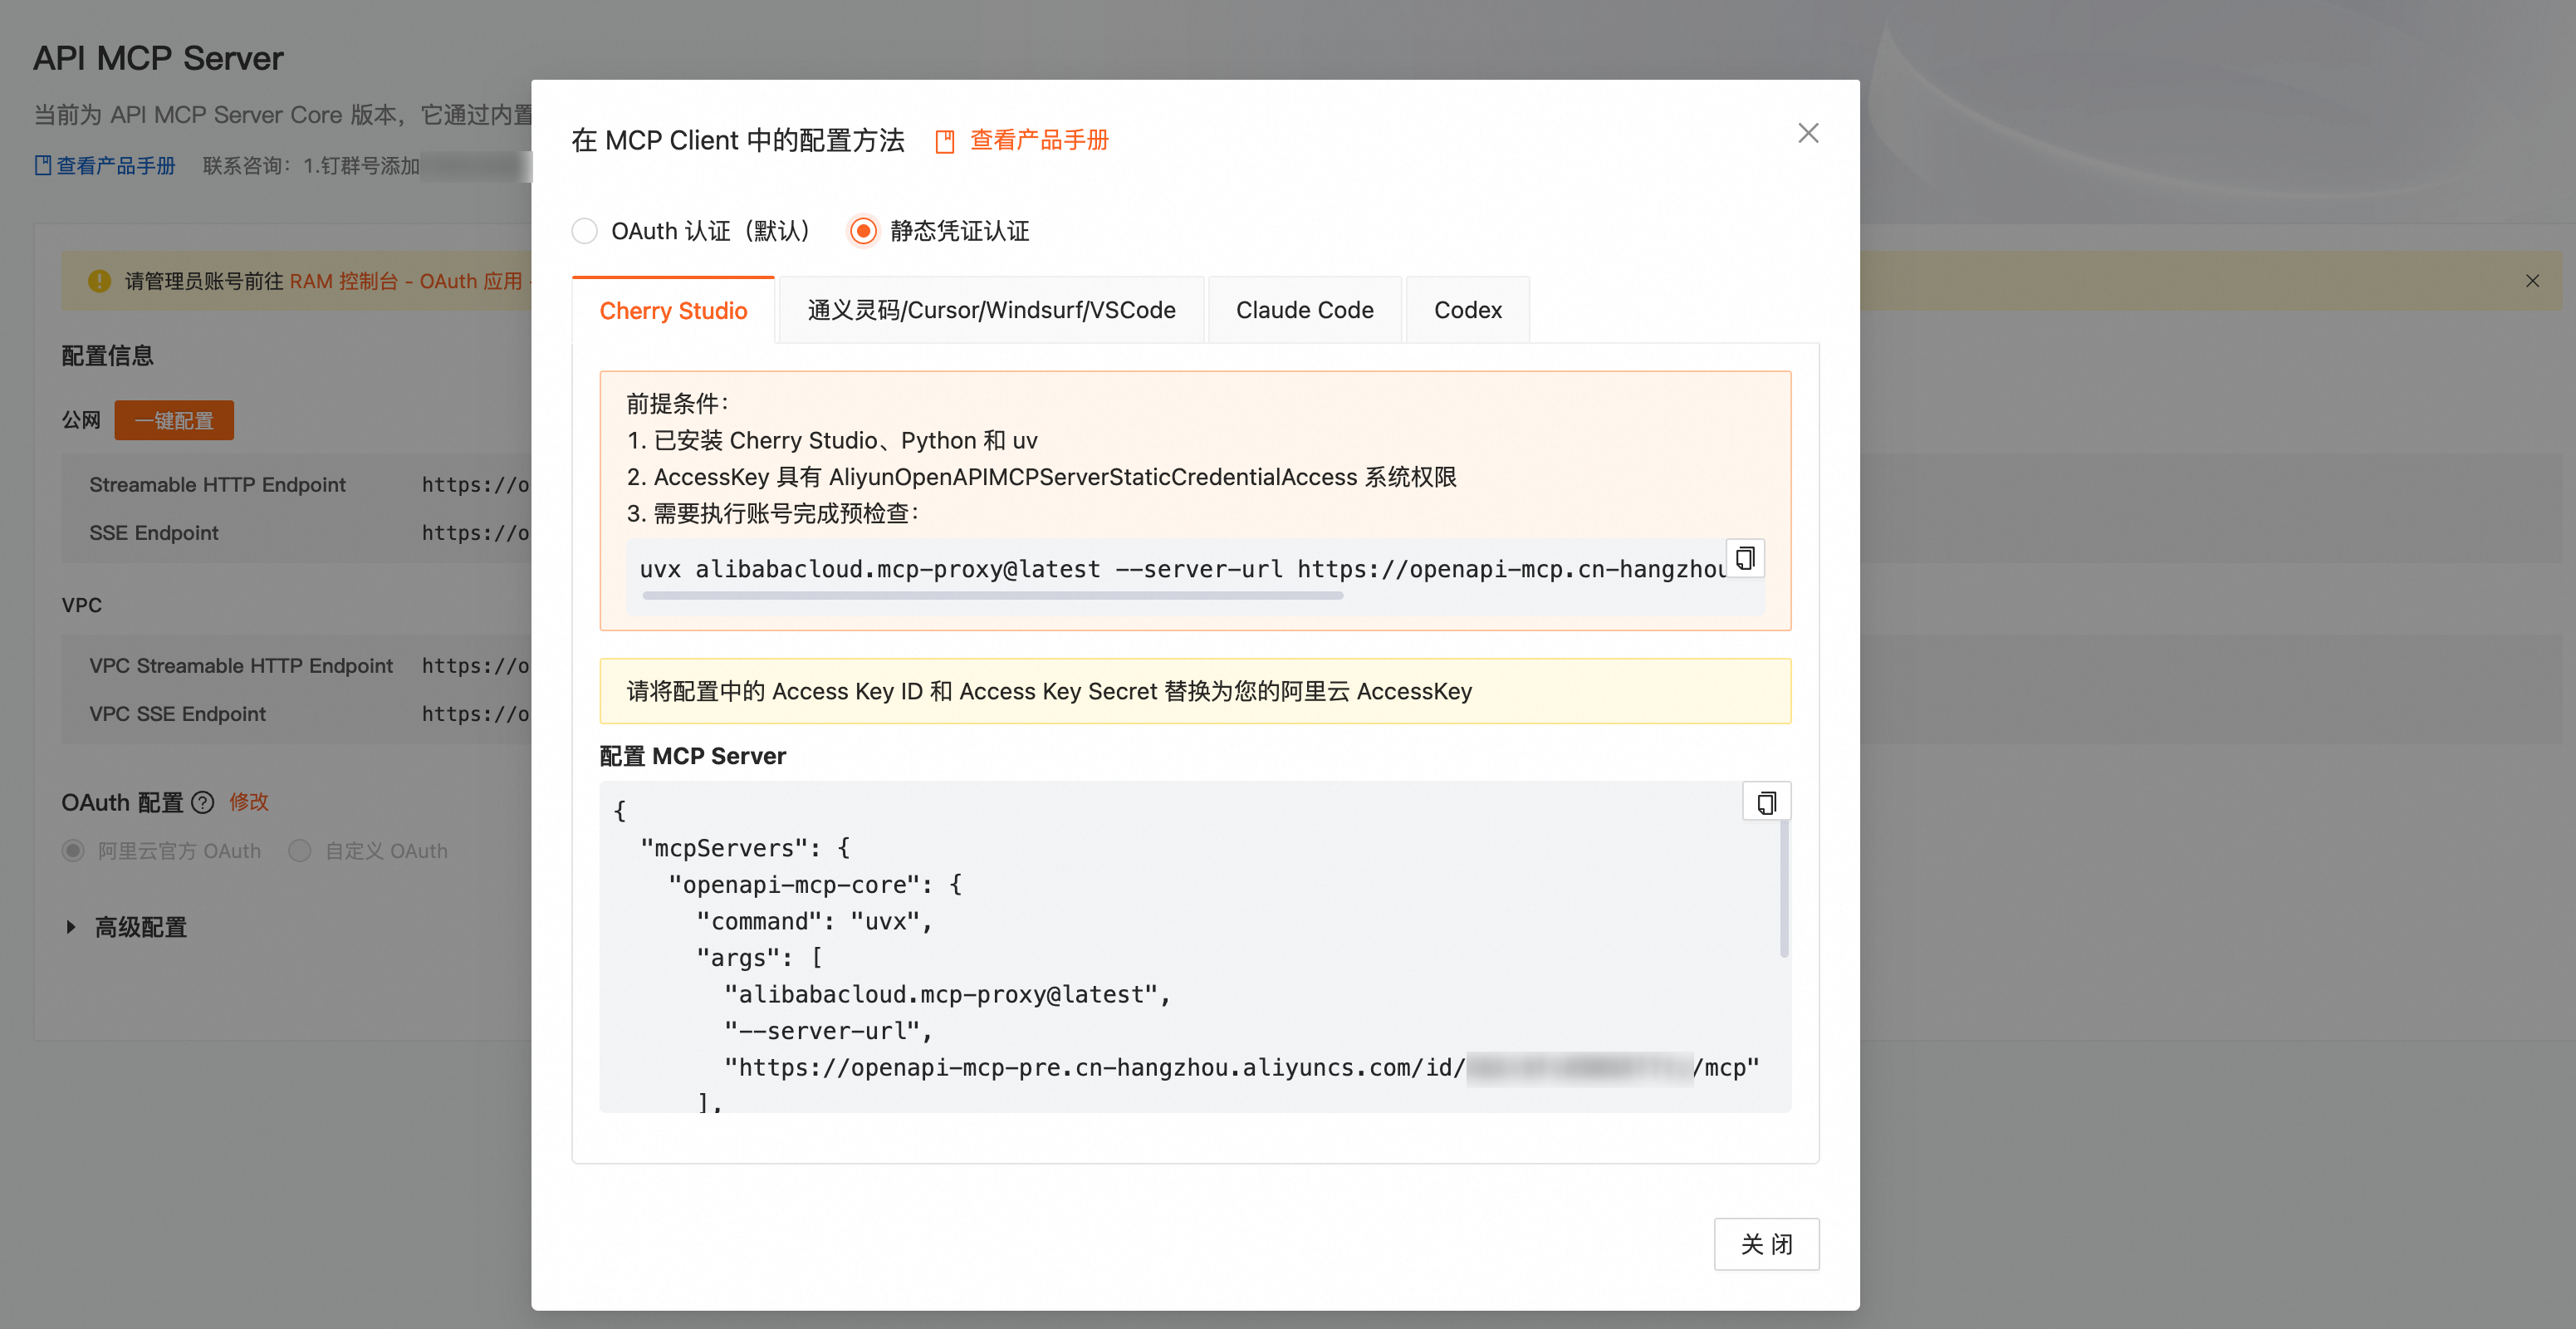The height and width of the screenshot is (1329, 2576).
Task: Open 查看产品手册 link on background page
Action: pyautogui.click(x=105, y=166)
